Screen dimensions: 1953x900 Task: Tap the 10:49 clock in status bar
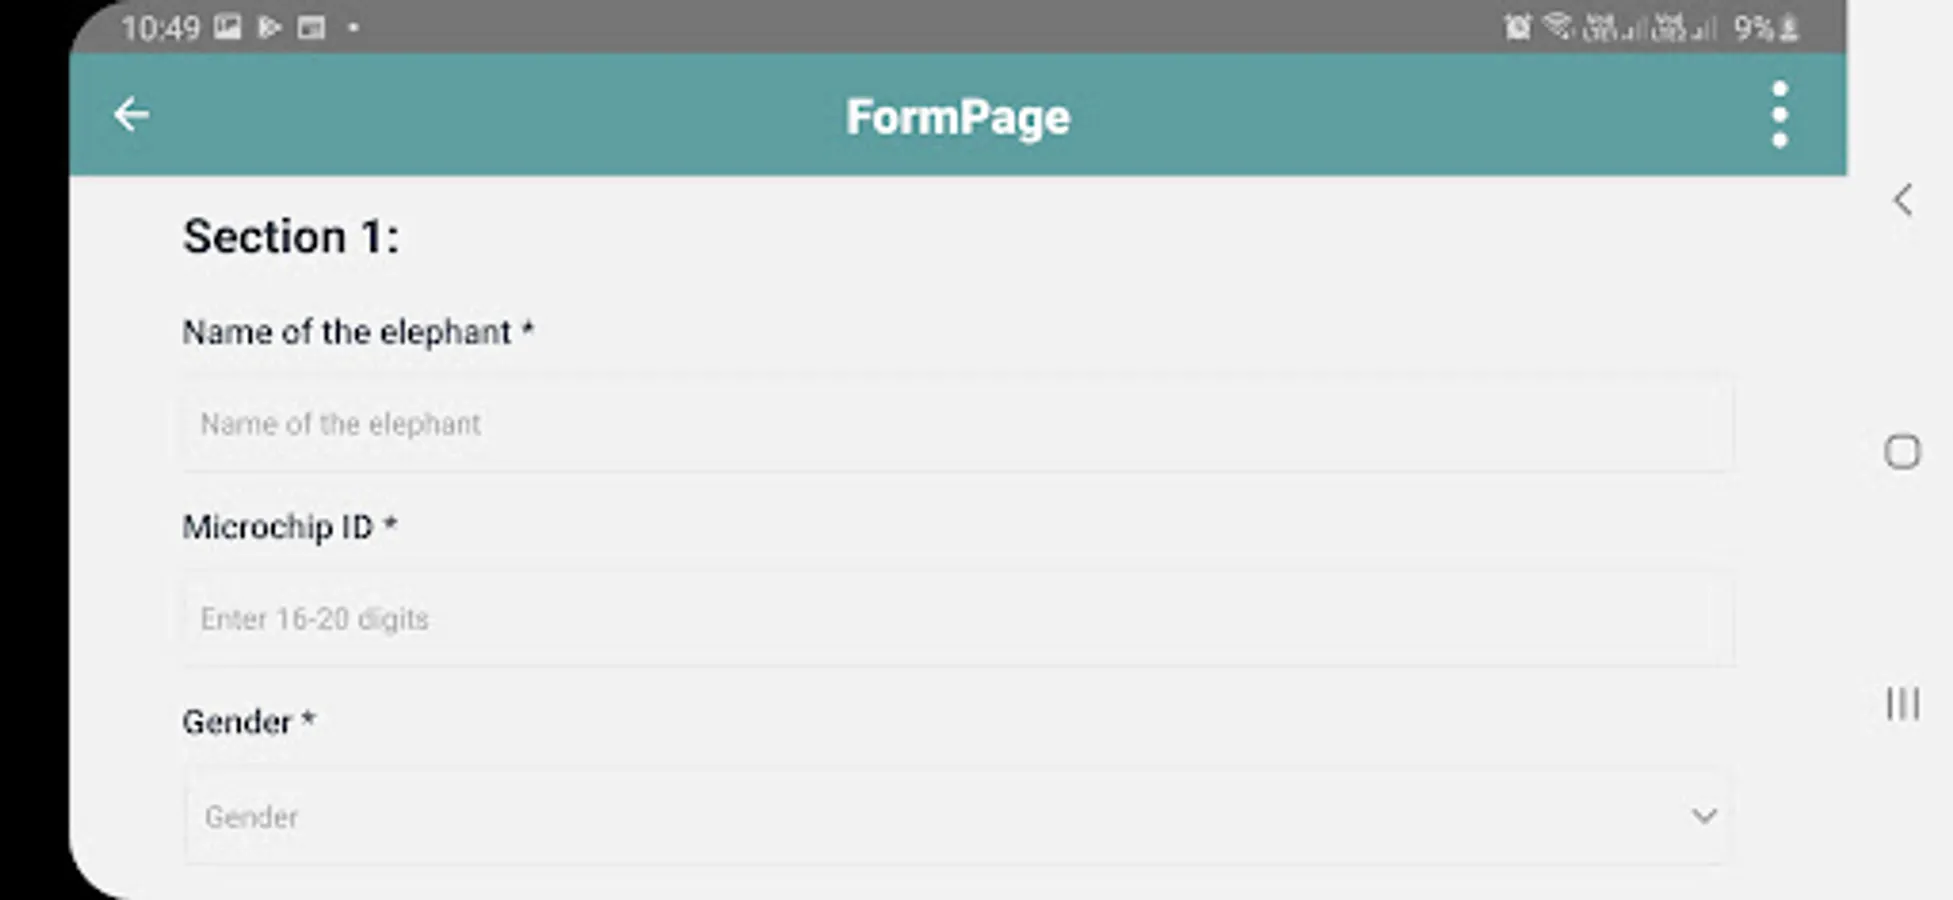[160, 28]
